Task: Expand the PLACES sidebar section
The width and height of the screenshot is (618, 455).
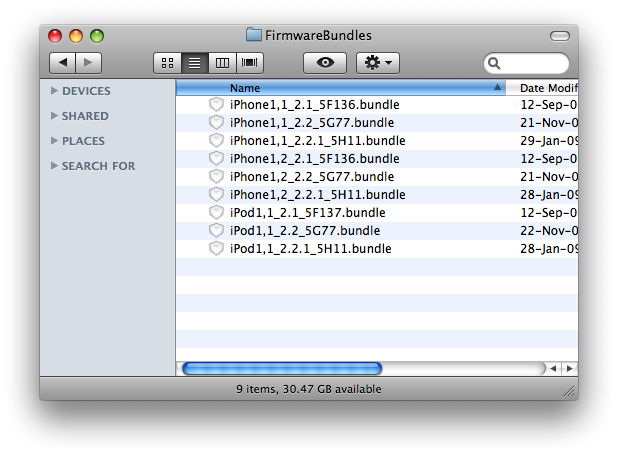Action: point(54,141)
